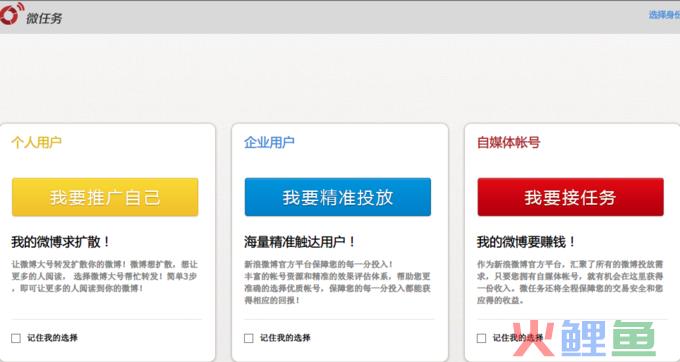Click the 我的微博要赚钱！ headline
Image resolution: width=680 pixels, height=362 pixels.
coord(526,241)
